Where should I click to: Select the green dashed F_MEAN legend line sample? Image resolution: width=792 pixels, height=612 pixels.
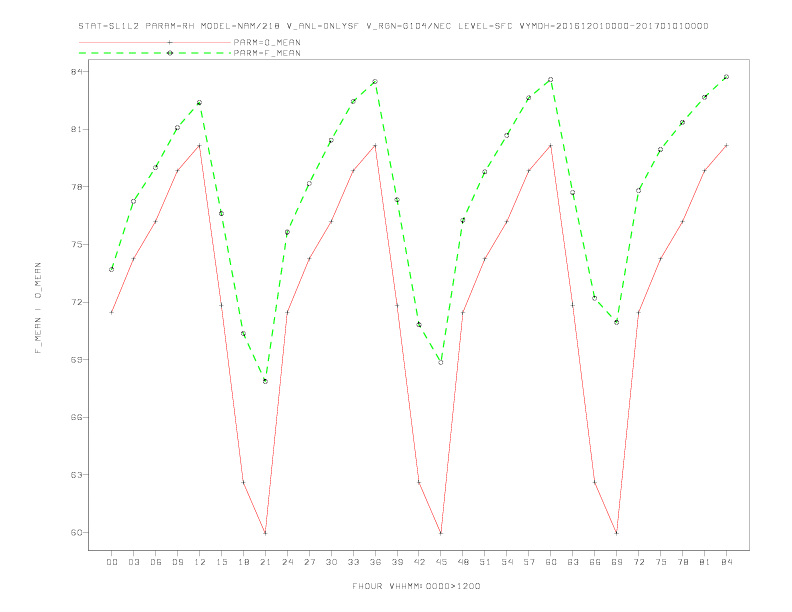click(x=155, y=53)
